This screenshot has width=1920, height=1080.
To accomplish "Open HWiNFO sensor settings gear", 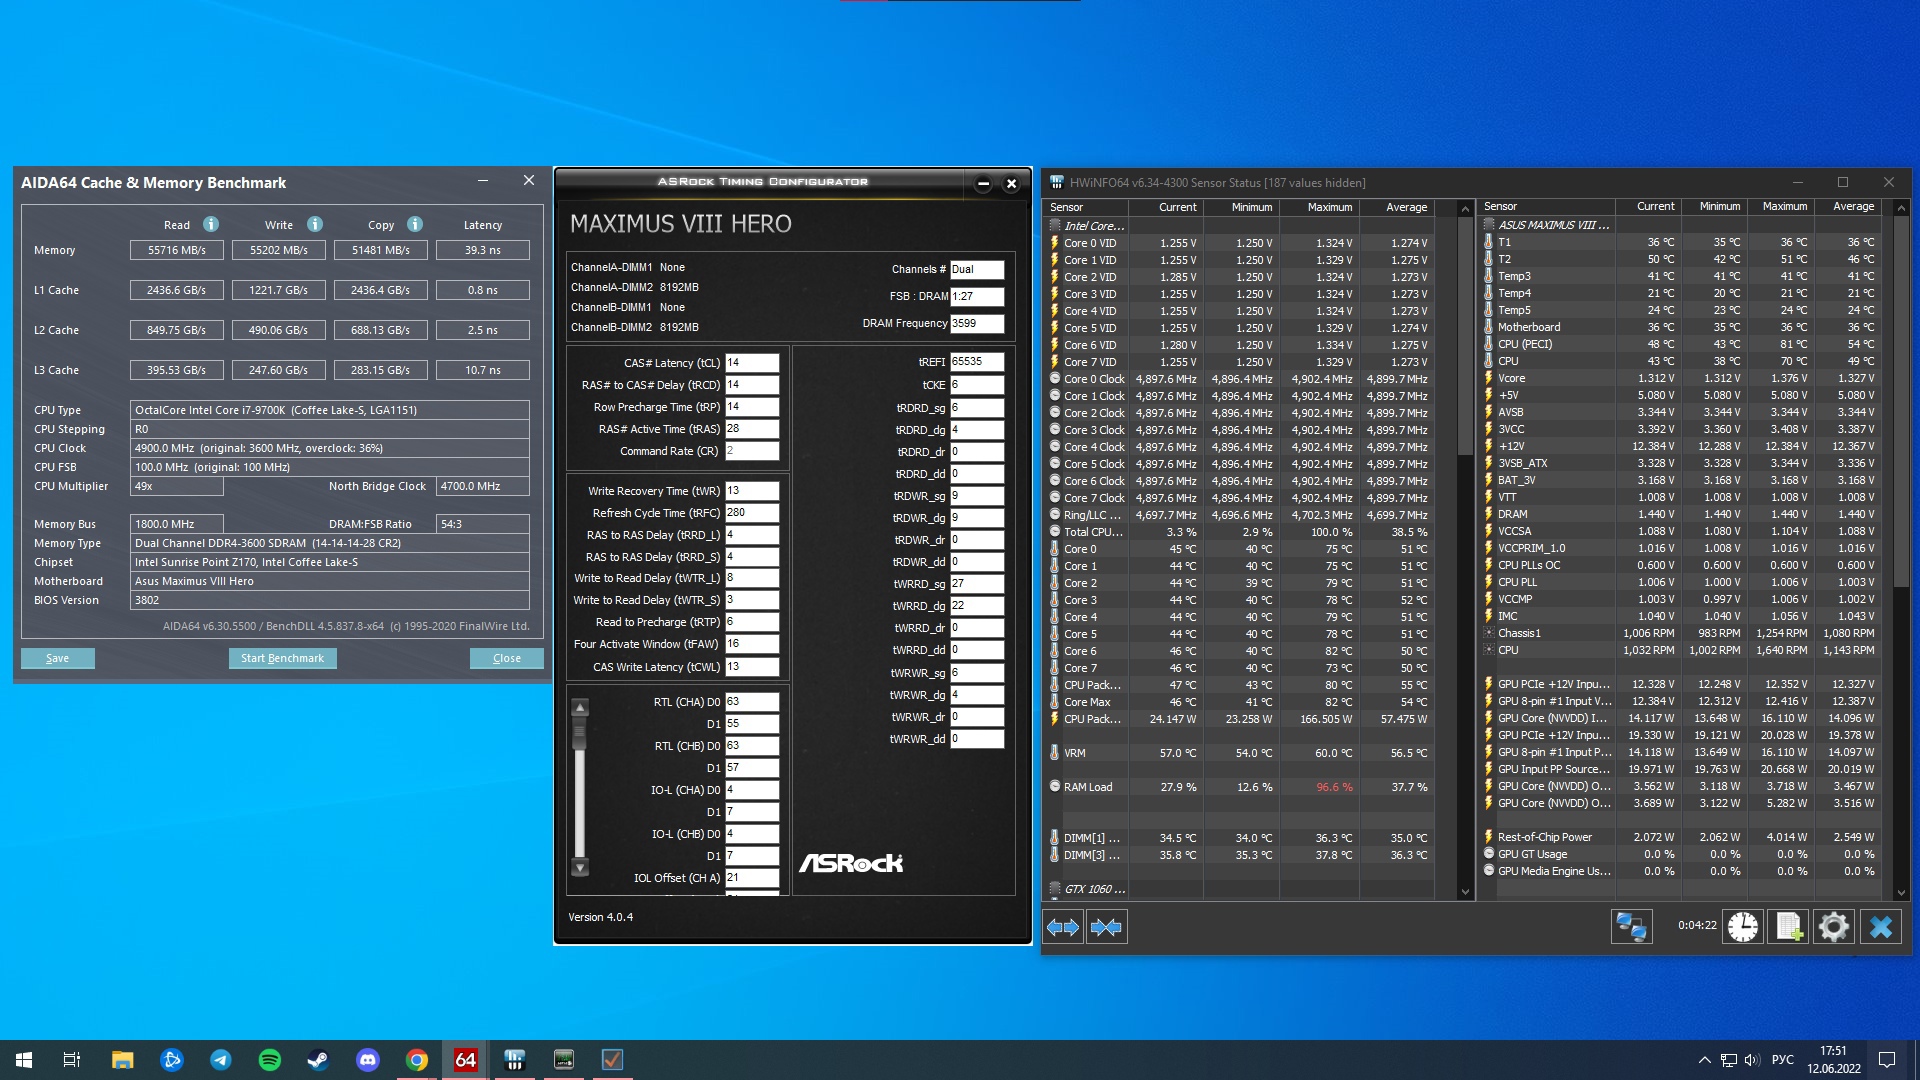I will pos(1834,927).
